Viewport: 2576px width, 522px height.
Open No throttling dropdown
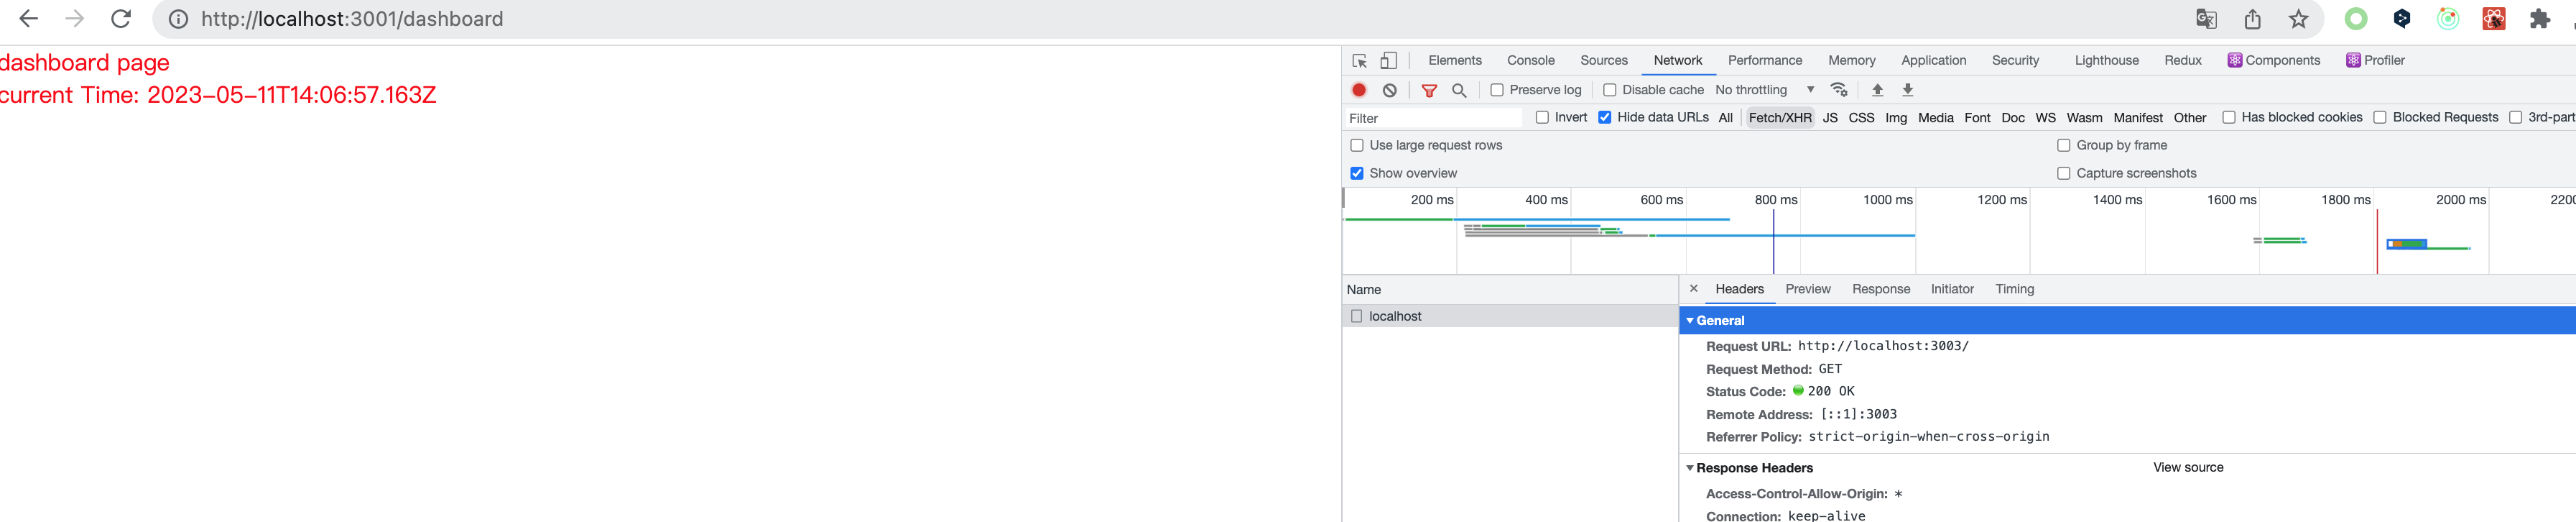[x=1765, y=90]
